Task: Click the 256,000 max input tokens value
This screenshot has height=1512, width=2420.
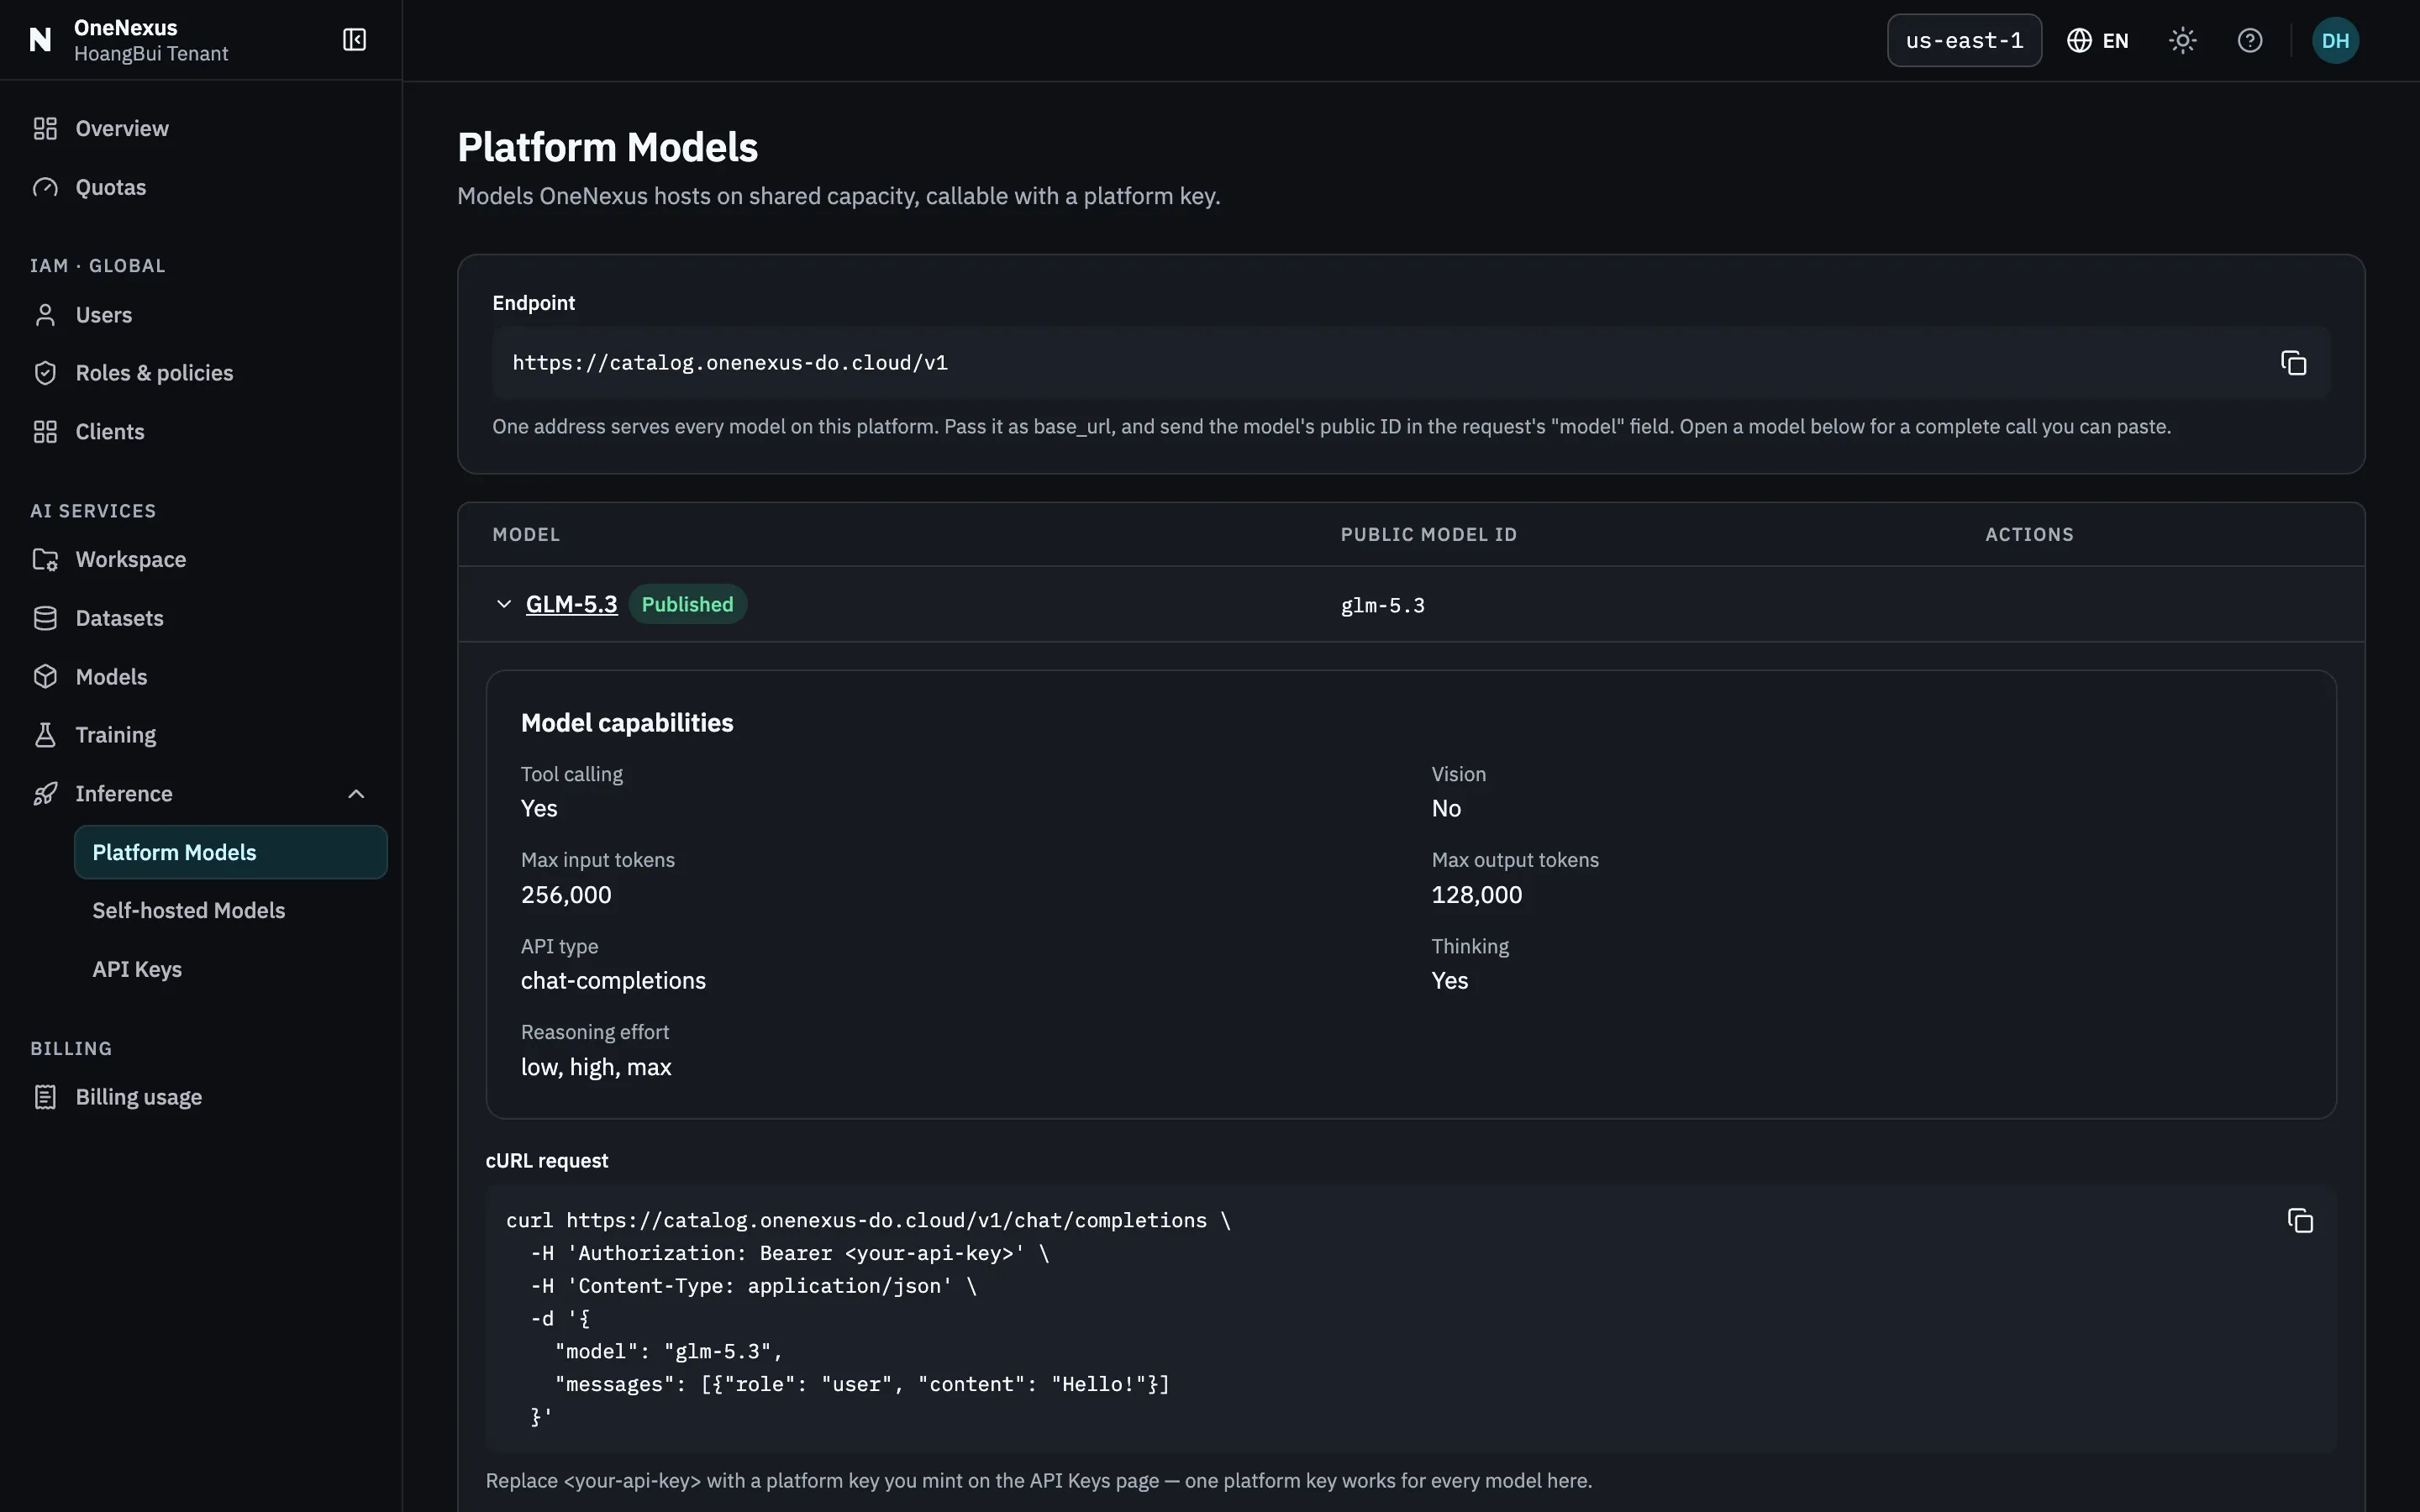Action: 566,895
